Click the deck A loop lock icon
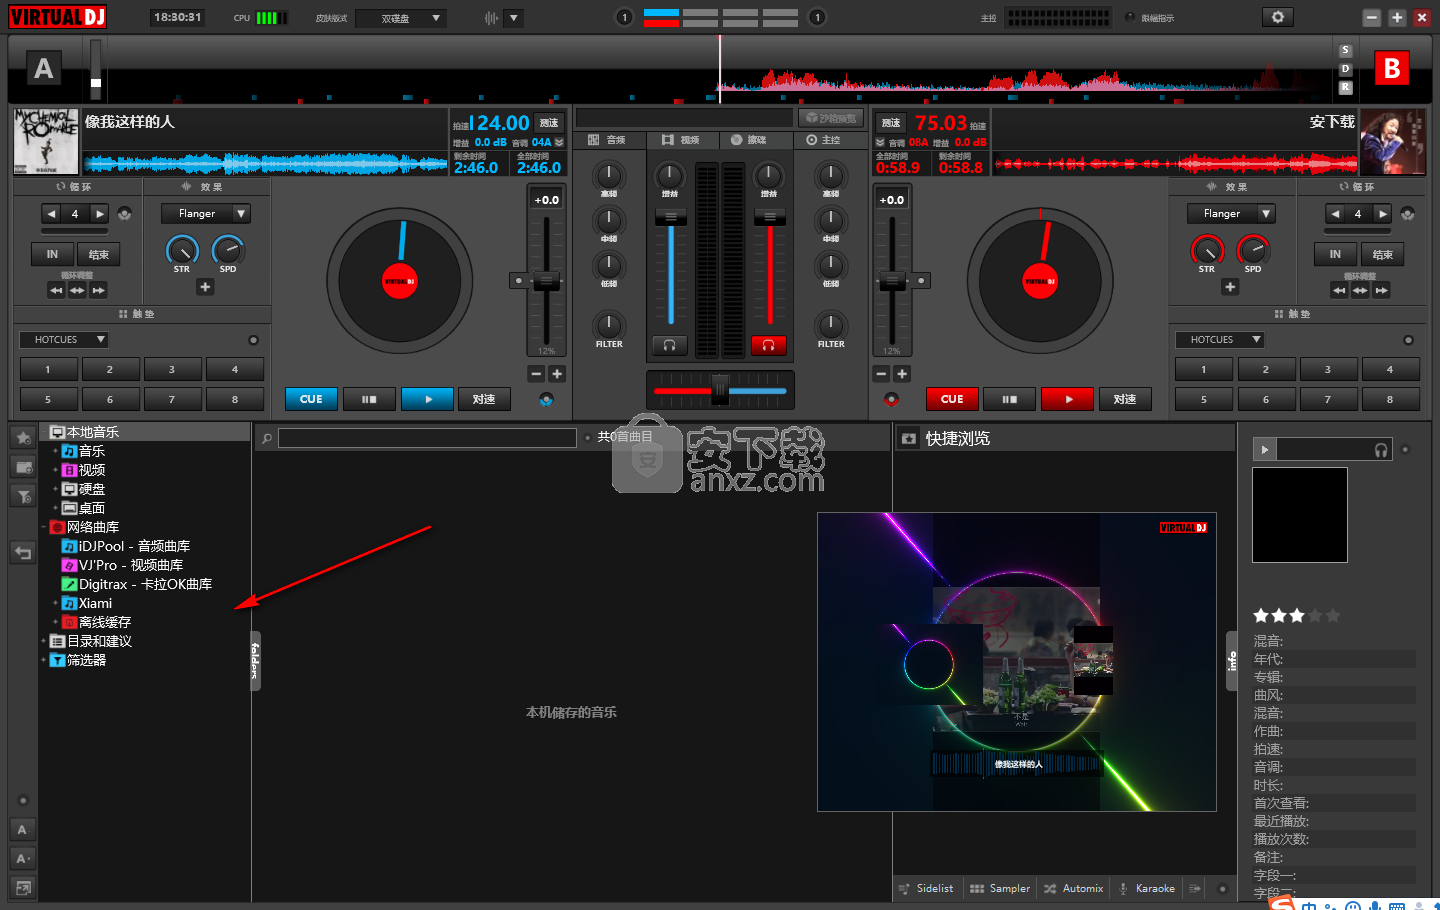1440x910 pixels. point(124,213)
